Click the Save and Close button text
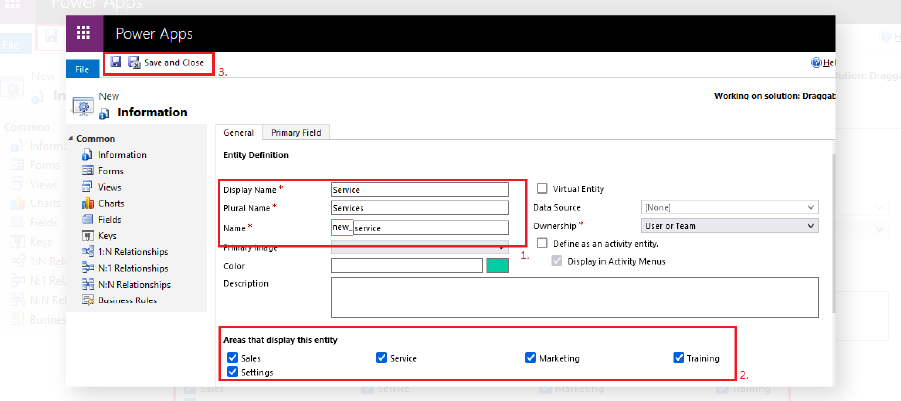 [x=174, y=63]
